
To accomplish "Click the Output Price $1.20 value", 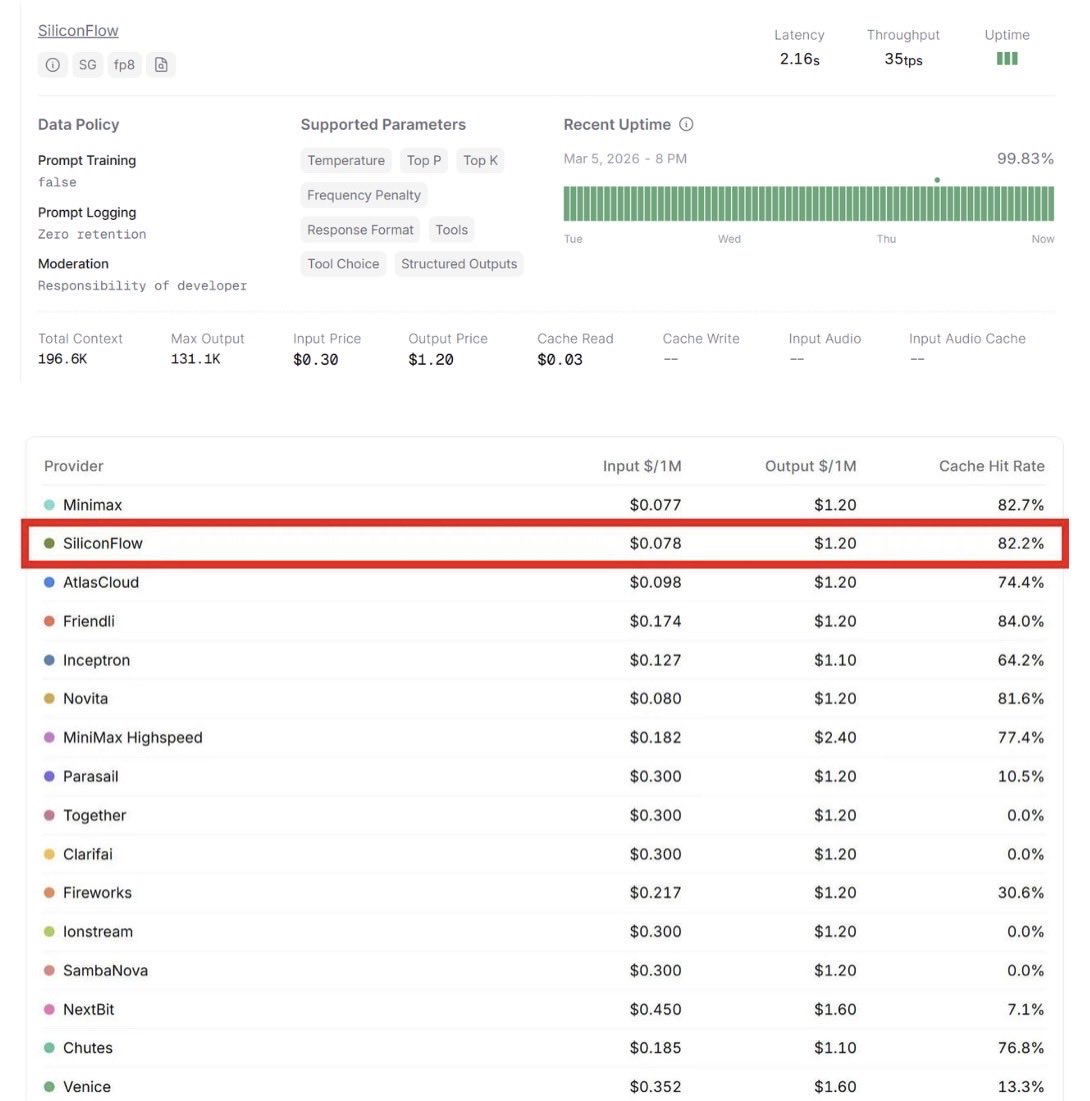I will pyautogui.click(x=431, y=360).
